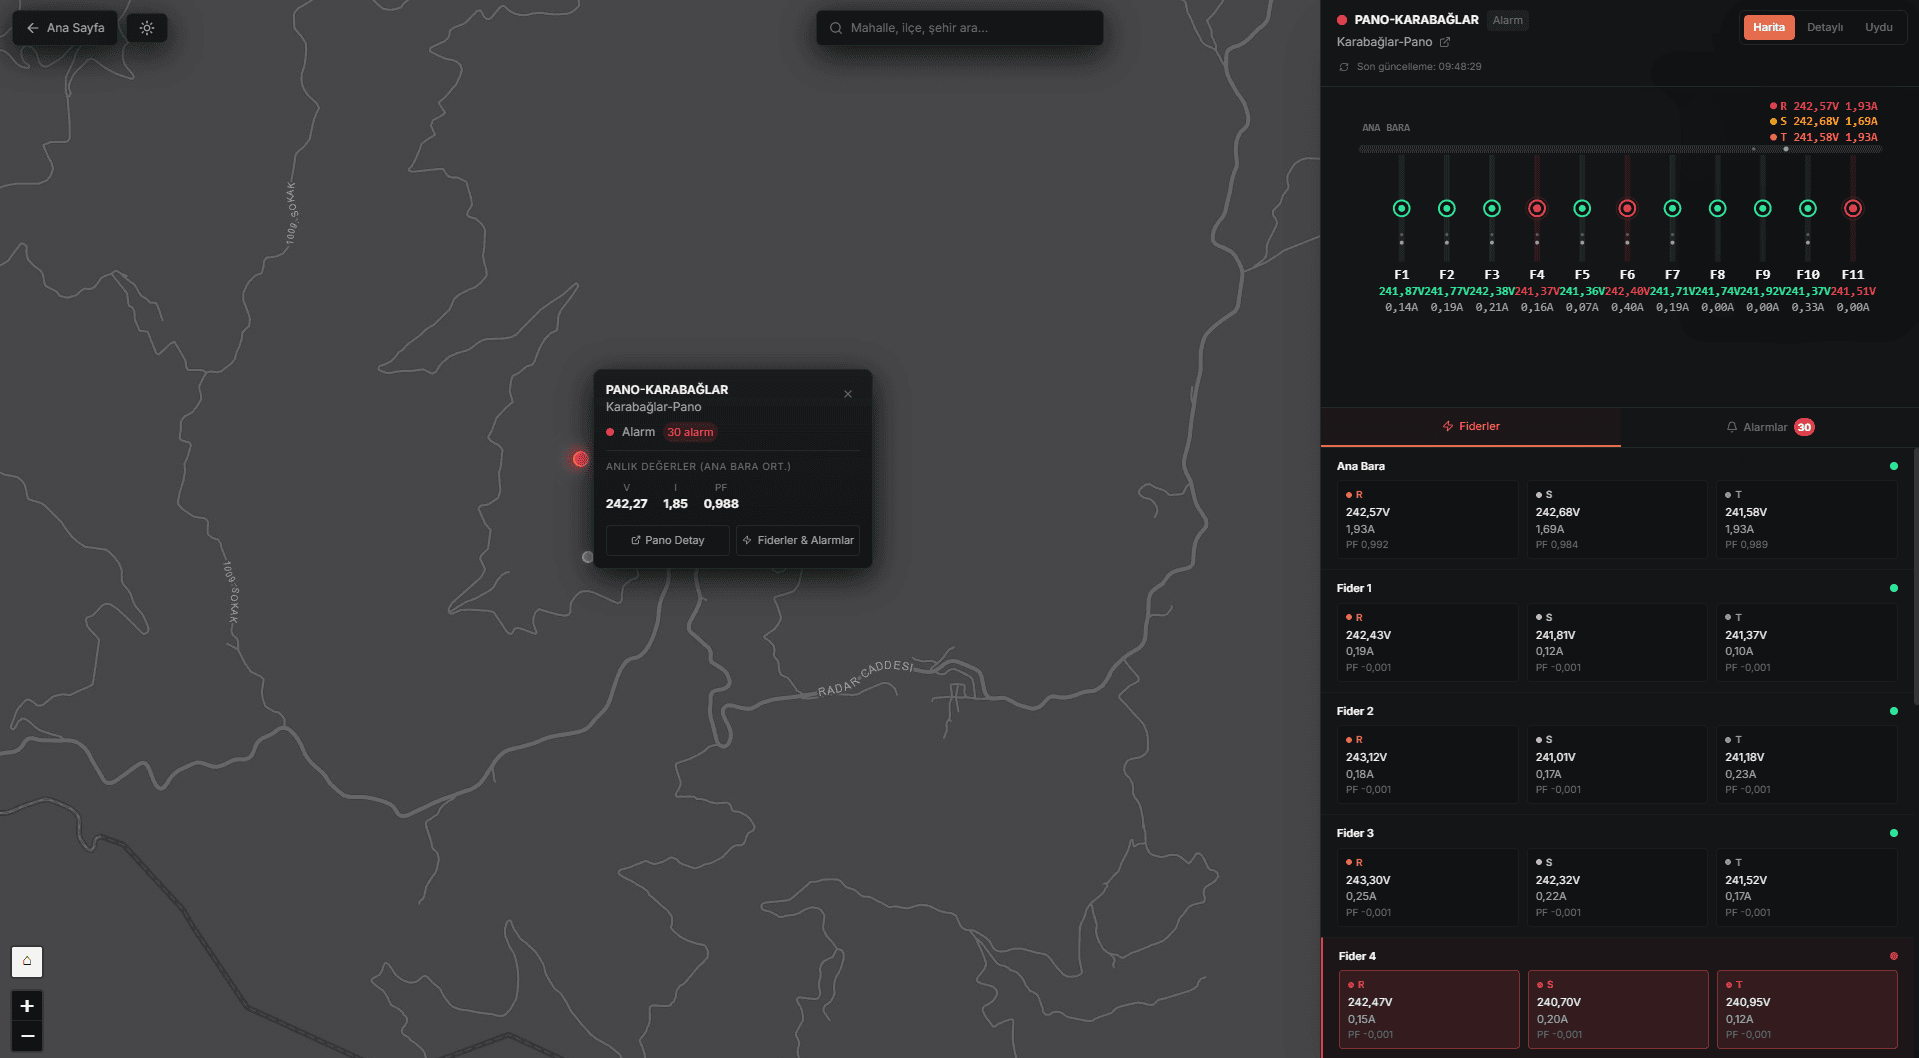Open the Fiderler tab
The height and width of the screenshot is (1058, 1919).
[x=1471, y=426]
